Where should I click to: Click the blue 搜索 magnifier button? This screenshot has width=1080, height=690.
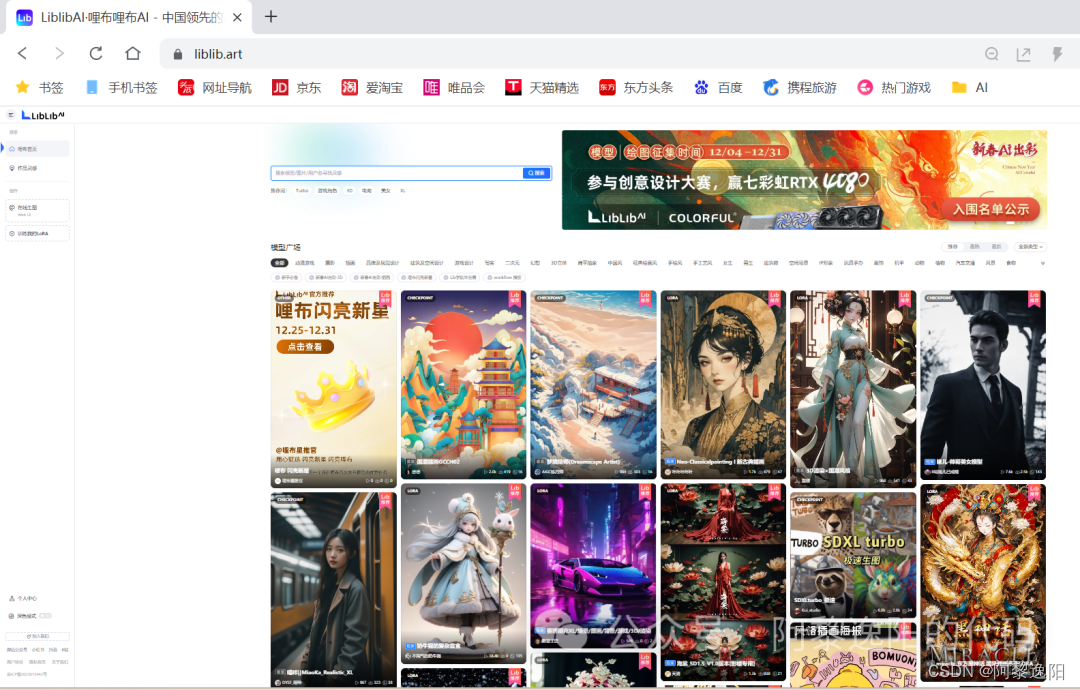pyautogui.click(x=536, y=172)
